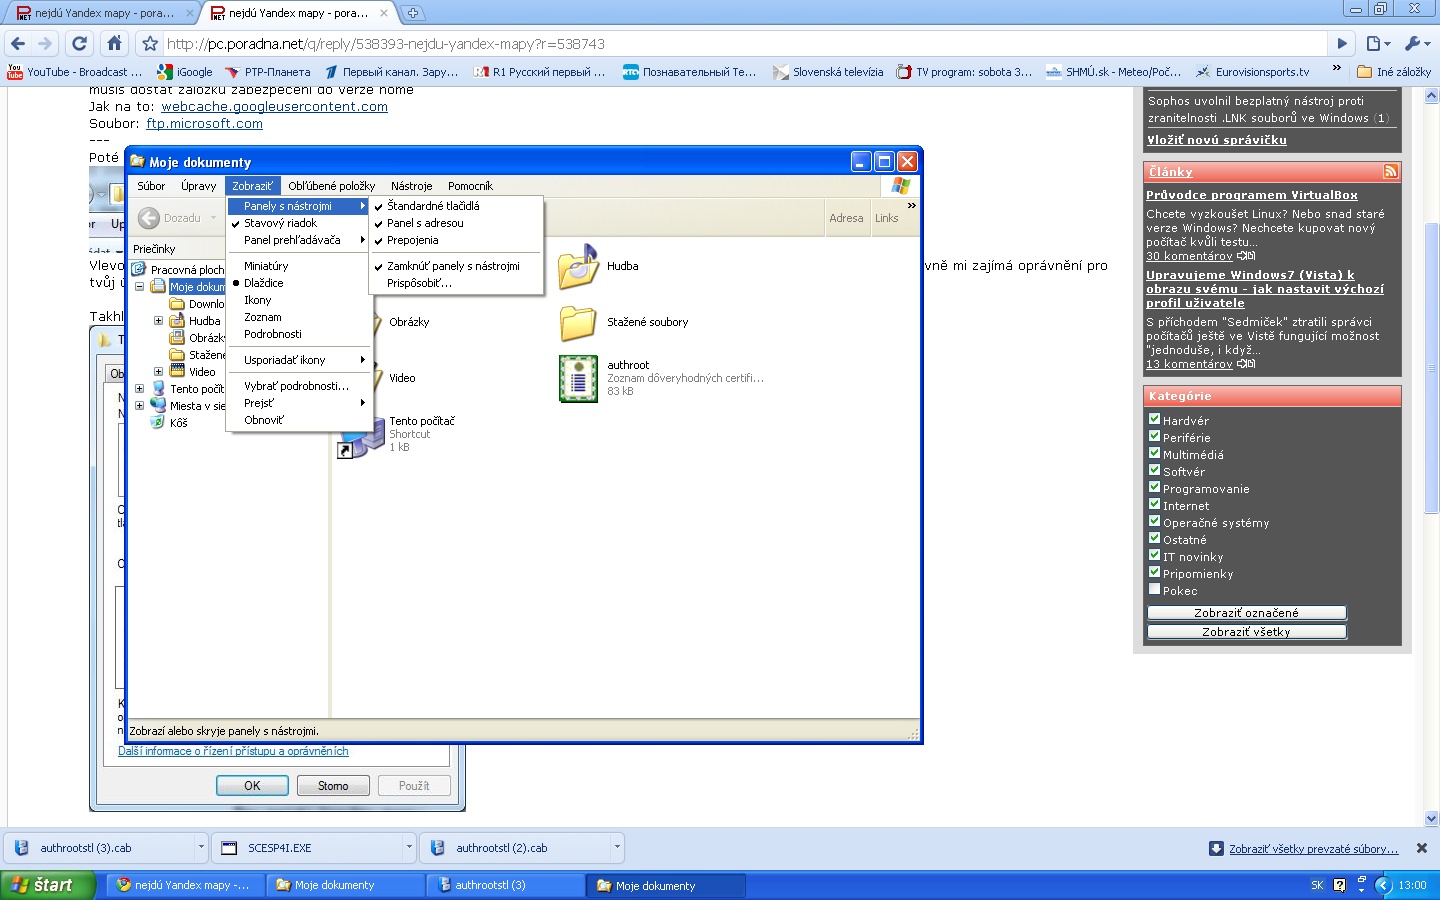Show more bookmarks with the chevron

click(x=1336, y=69)
